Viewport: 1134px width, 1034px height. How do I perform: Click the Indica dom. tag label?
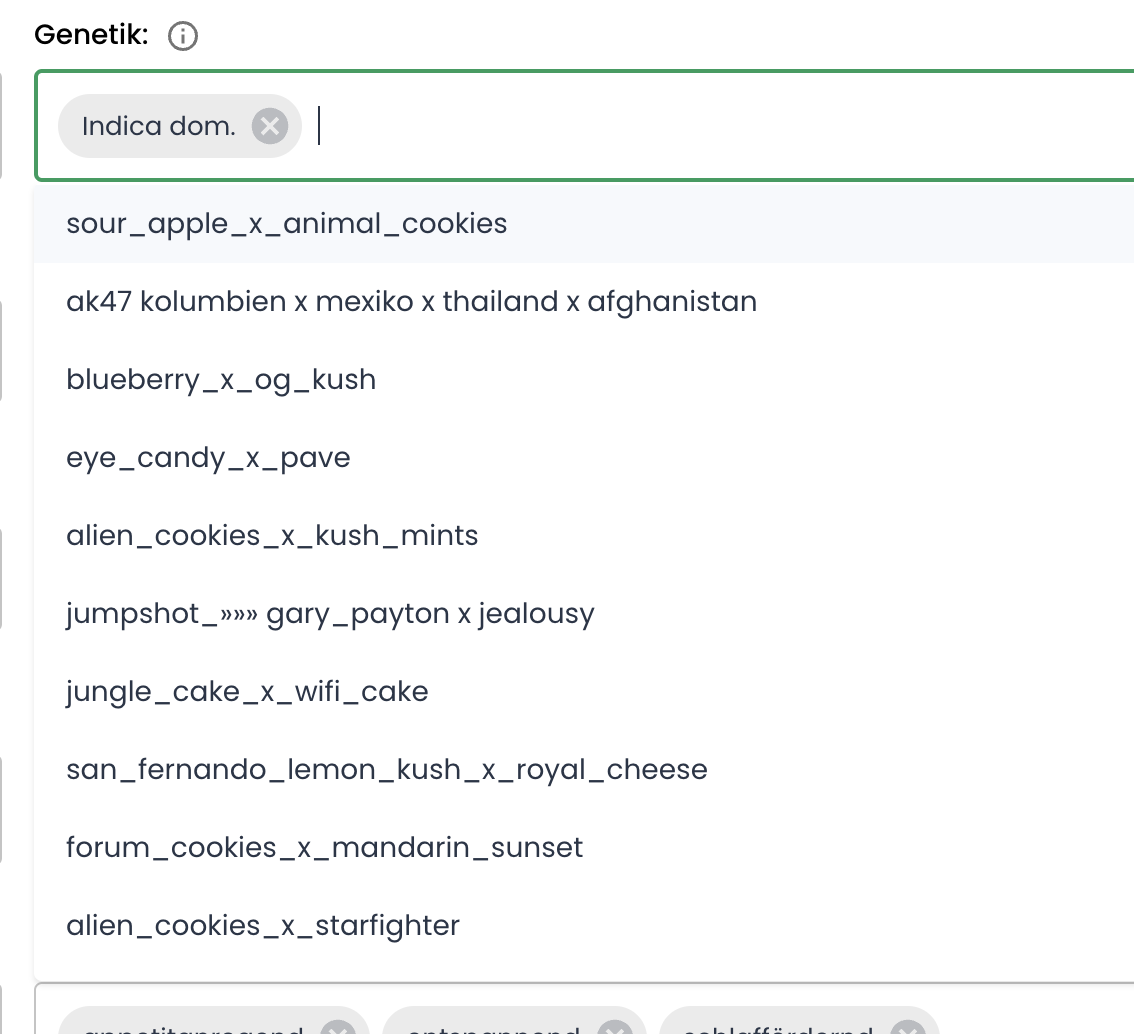[x=158, y=127]
